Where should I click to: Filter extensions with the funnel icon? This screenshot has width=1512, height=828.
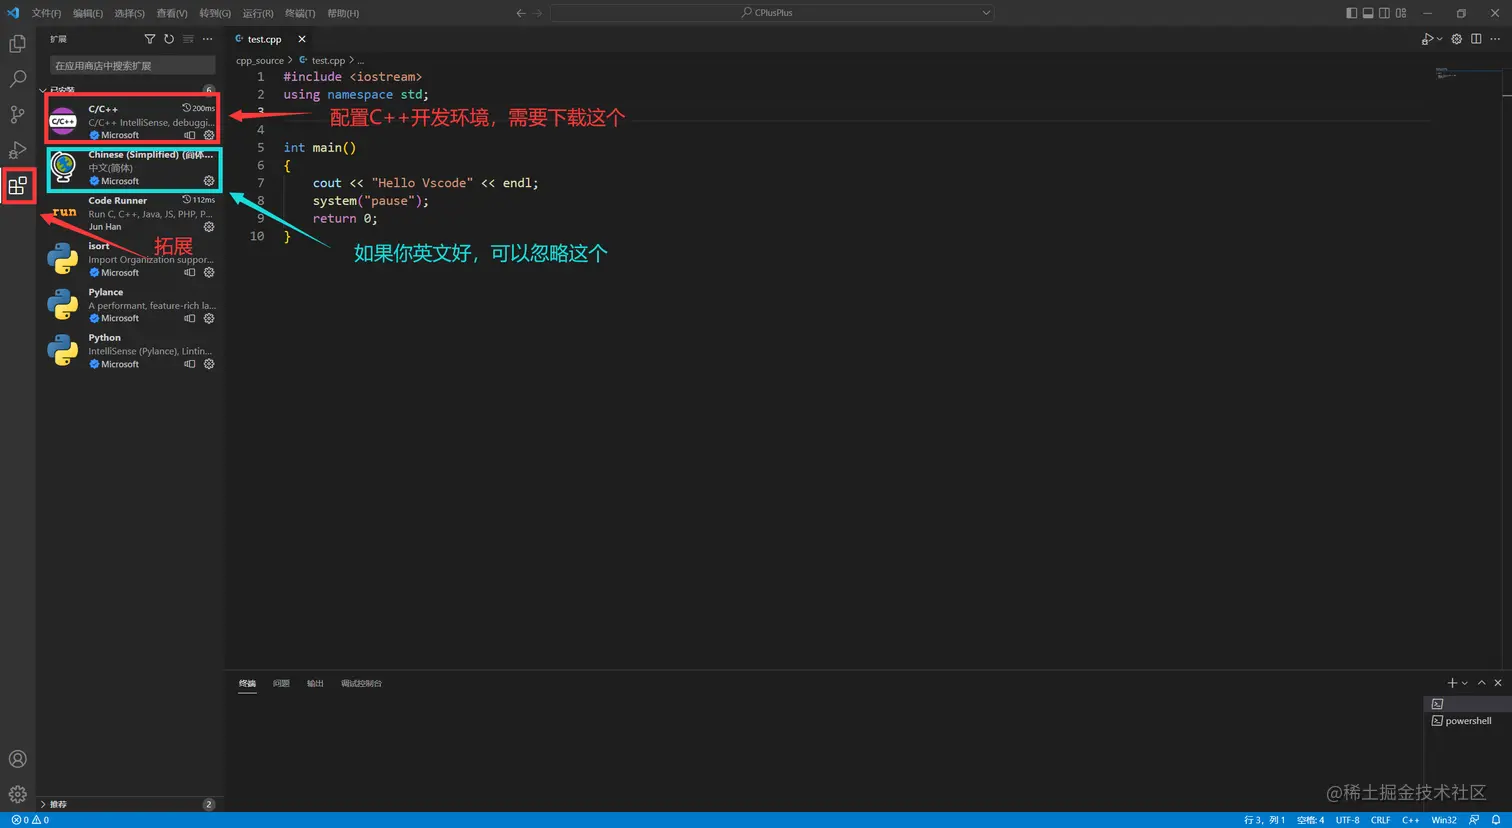(150, 39)
